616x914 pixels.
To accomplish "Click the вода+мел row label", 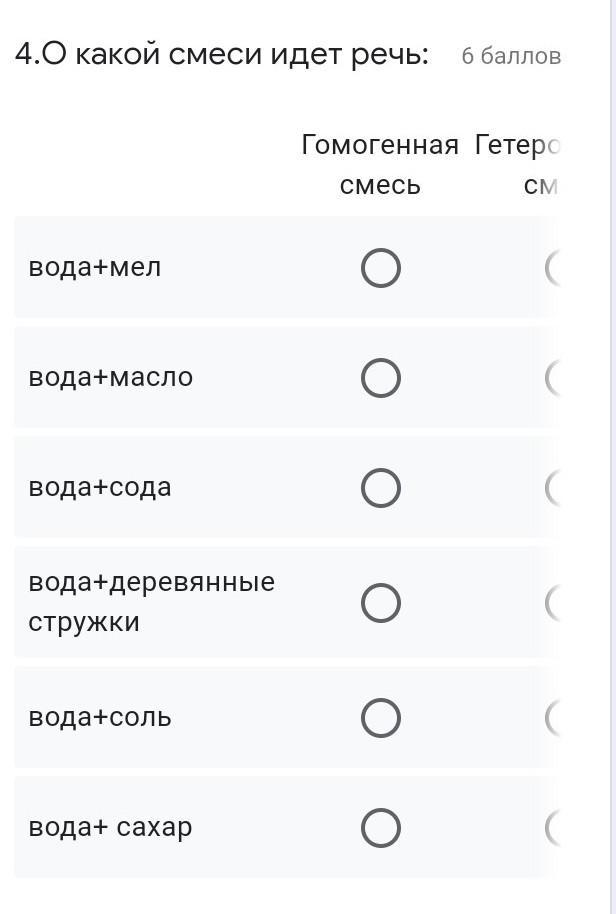I will (x=94, y=268).
